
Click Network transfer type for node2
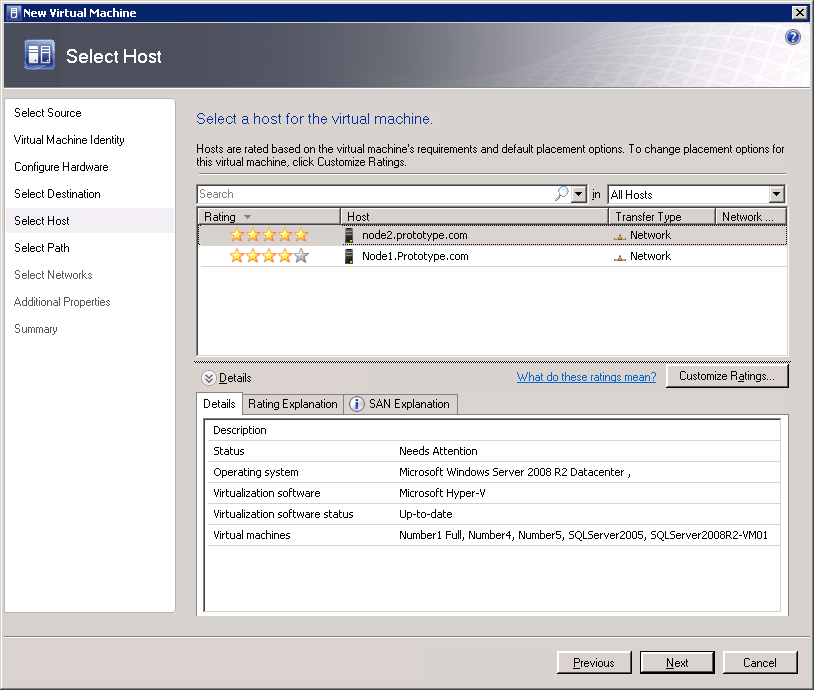(650, 235)
